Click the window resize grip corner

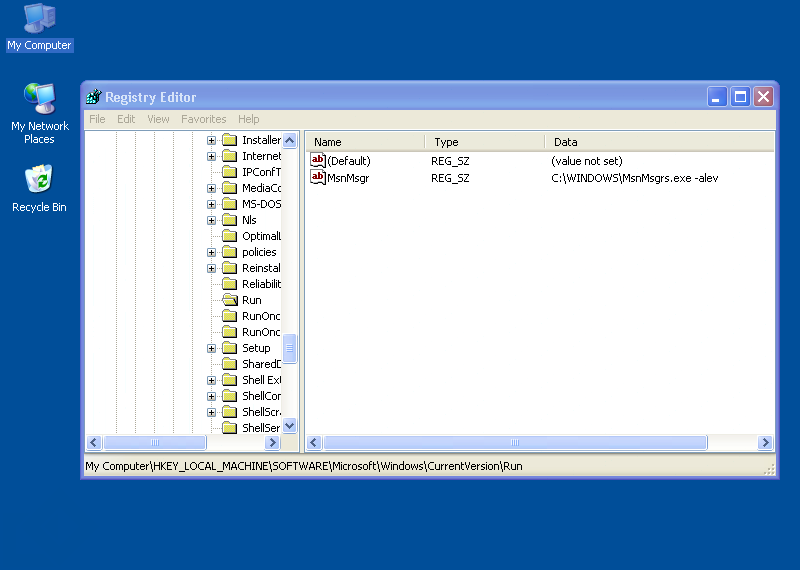point(769,470)
